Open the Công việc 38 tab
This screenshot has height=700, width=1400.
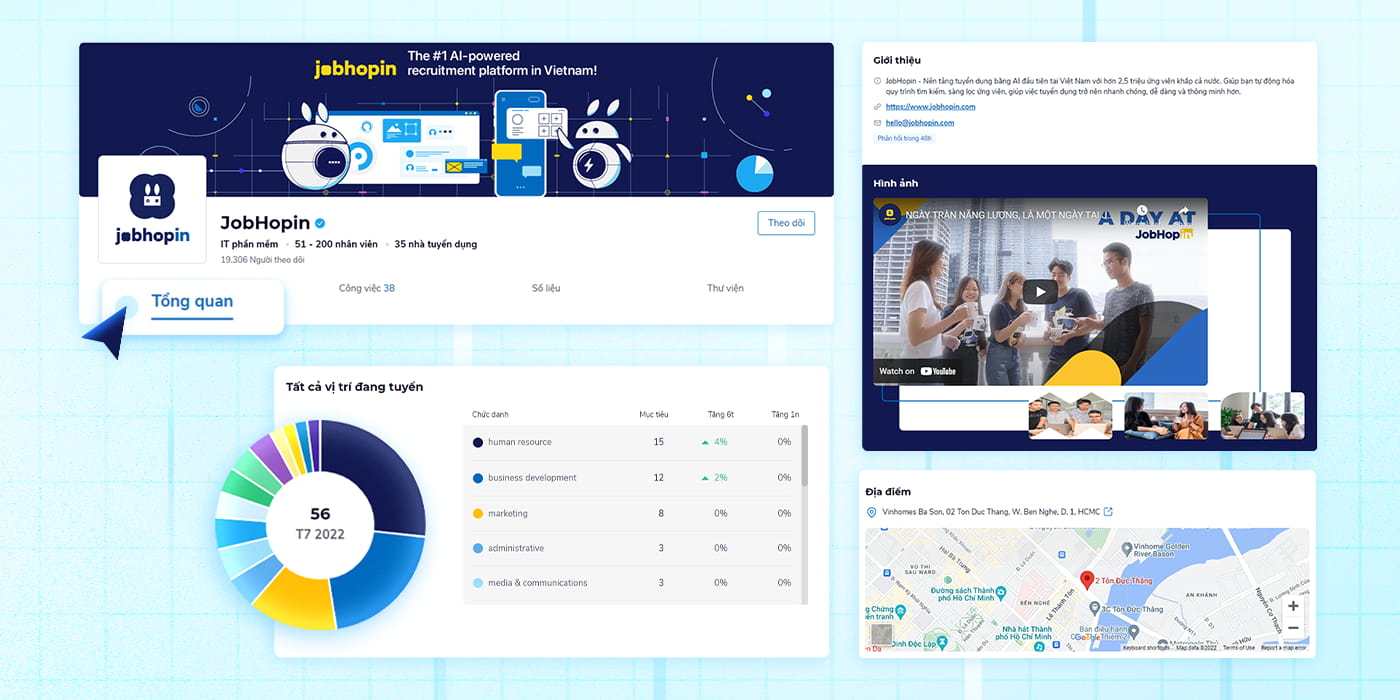367,288
